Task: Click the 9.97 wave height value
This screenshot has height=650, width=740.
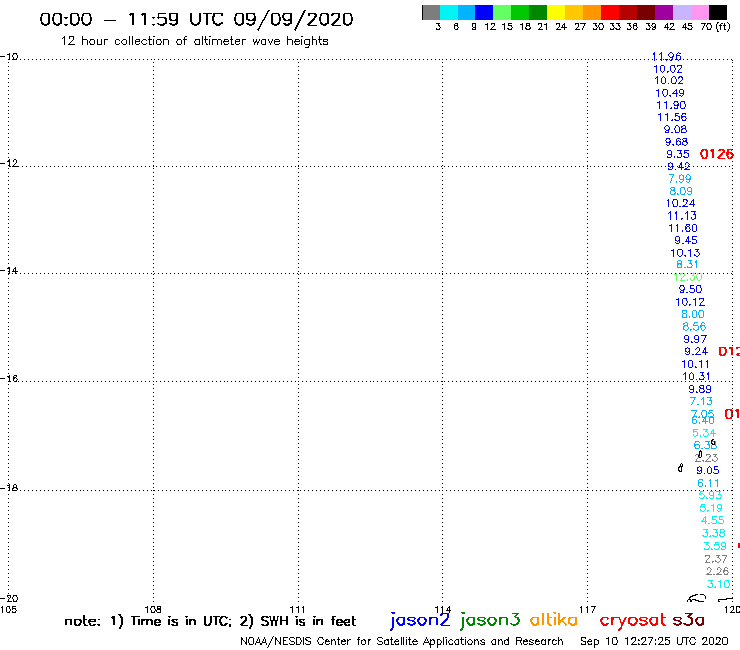Action: tap(695, 339)
